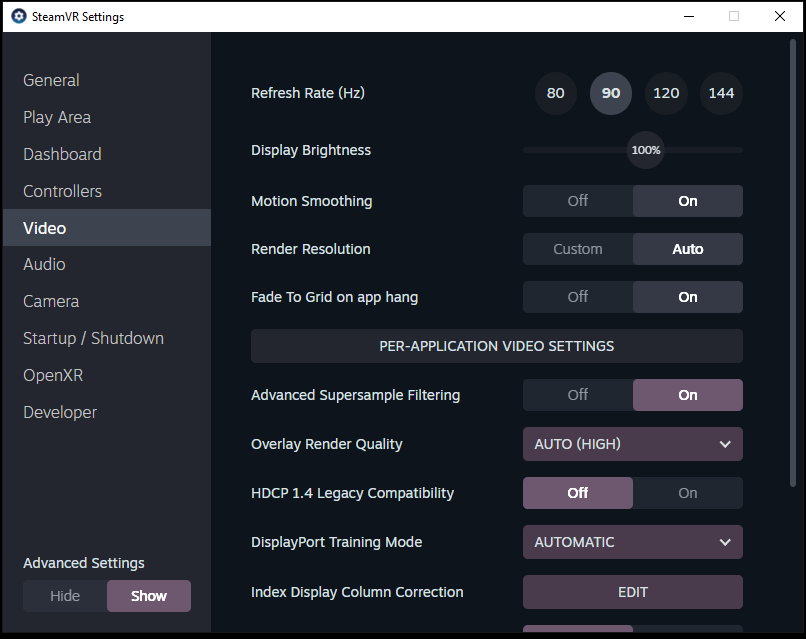Click the Overlay Render Quality label
Image resolution: width=806 pixels, height=639 pixels.
click(327, 444)
